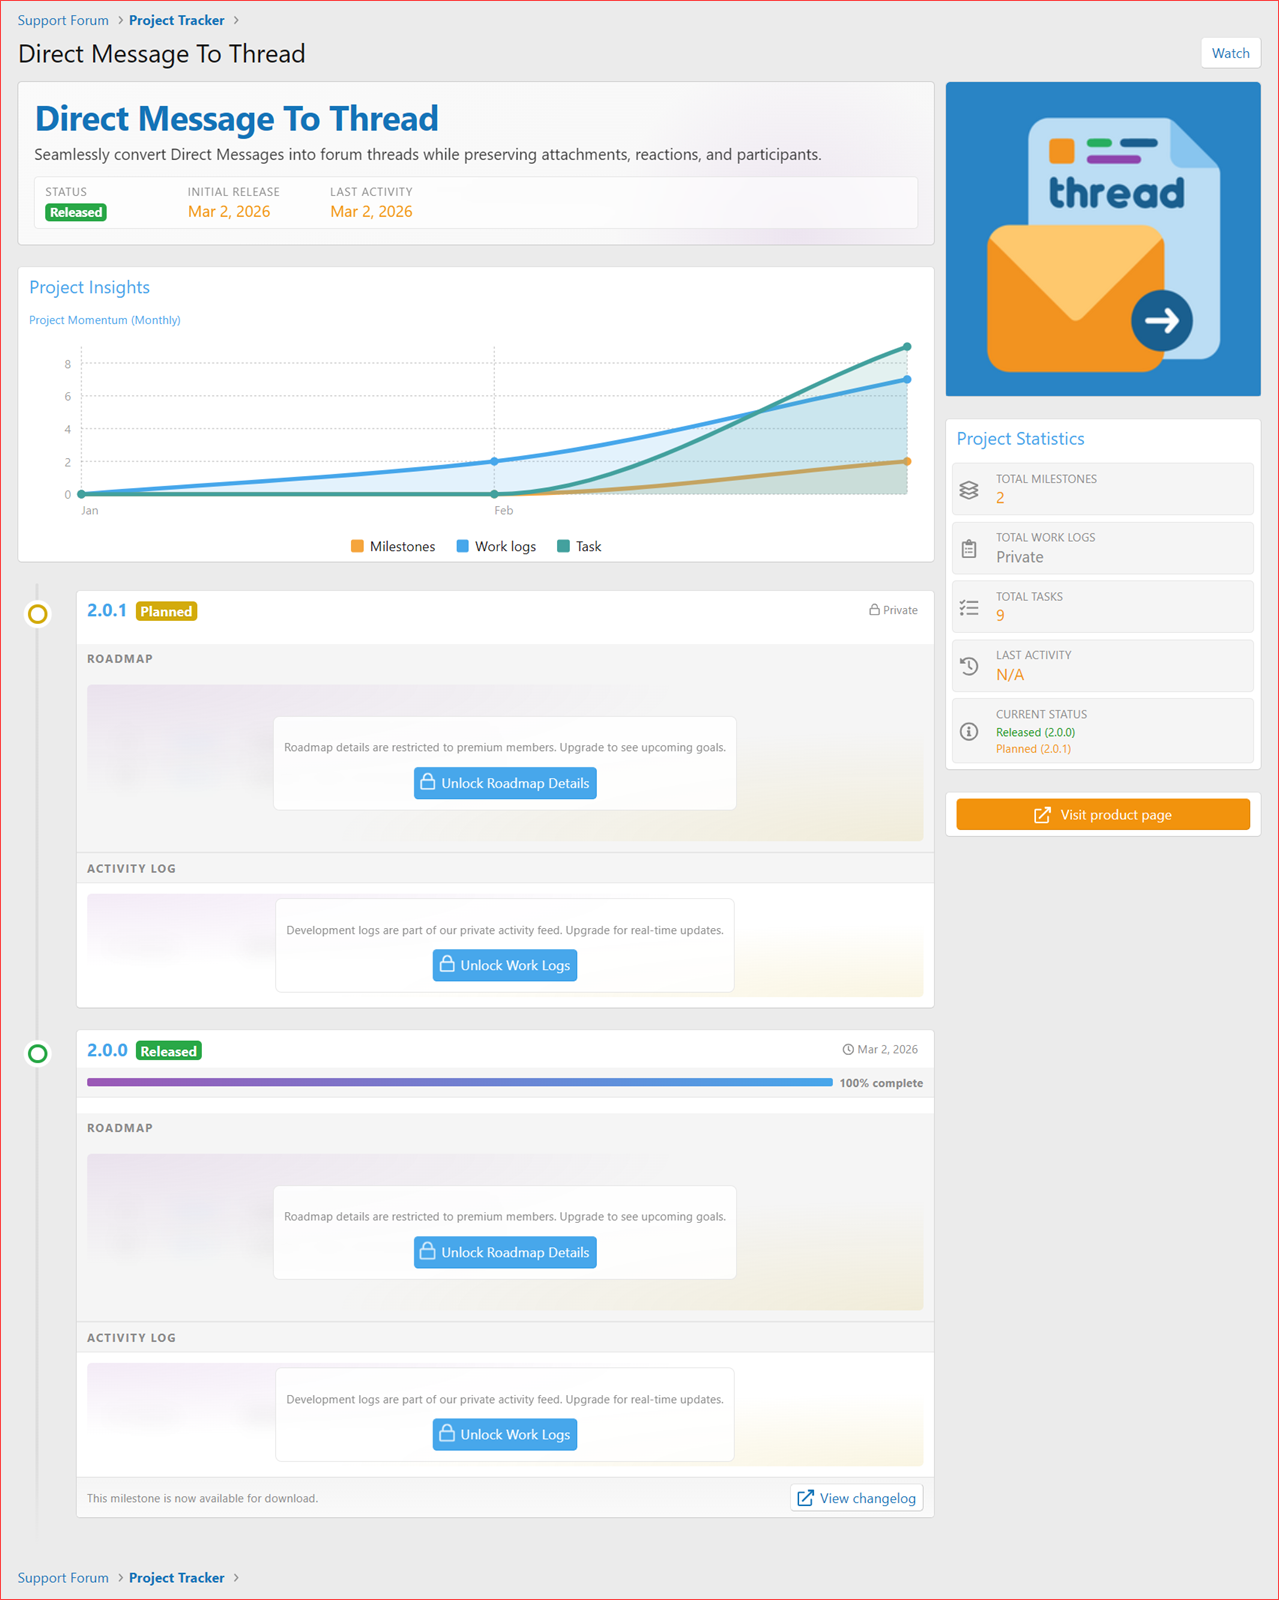This screenshot has height=1600, width=1279.
Task: Click the text This milestone is now available for download
Action: pyautogui.click(x=202, y=1498)
